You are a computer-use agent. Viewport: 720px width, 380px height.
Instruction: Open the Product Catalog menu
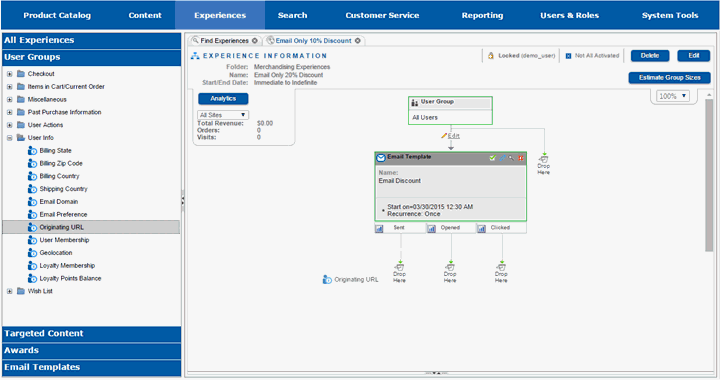click(57, 15)
